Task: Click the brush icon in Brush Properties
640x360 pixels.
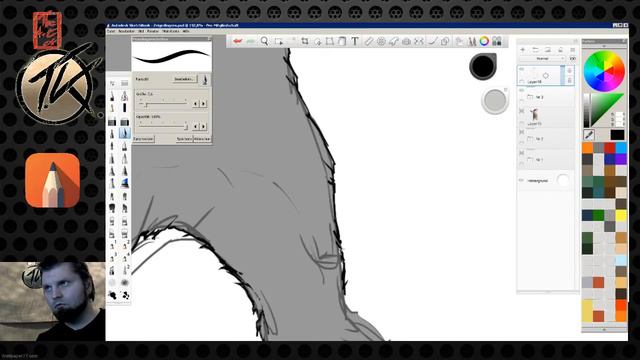Action: pyautogui.click(x=205, y=79)
